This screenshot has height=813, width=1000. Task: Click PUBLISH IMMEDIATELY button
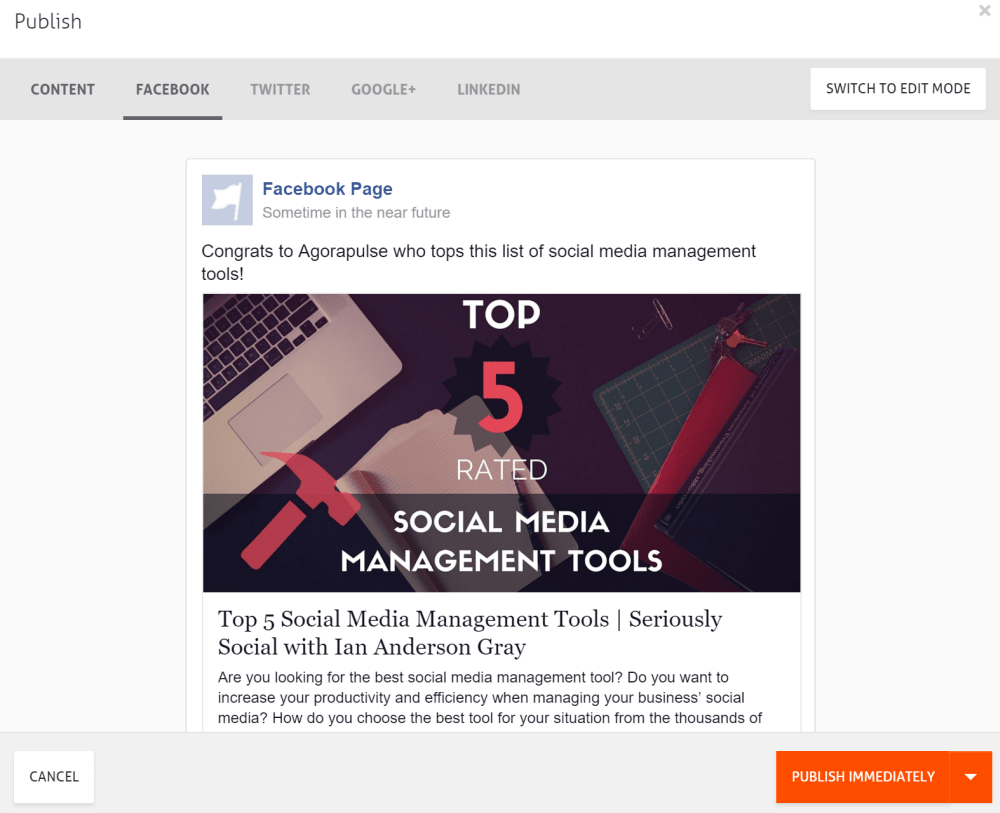point(863,777)
